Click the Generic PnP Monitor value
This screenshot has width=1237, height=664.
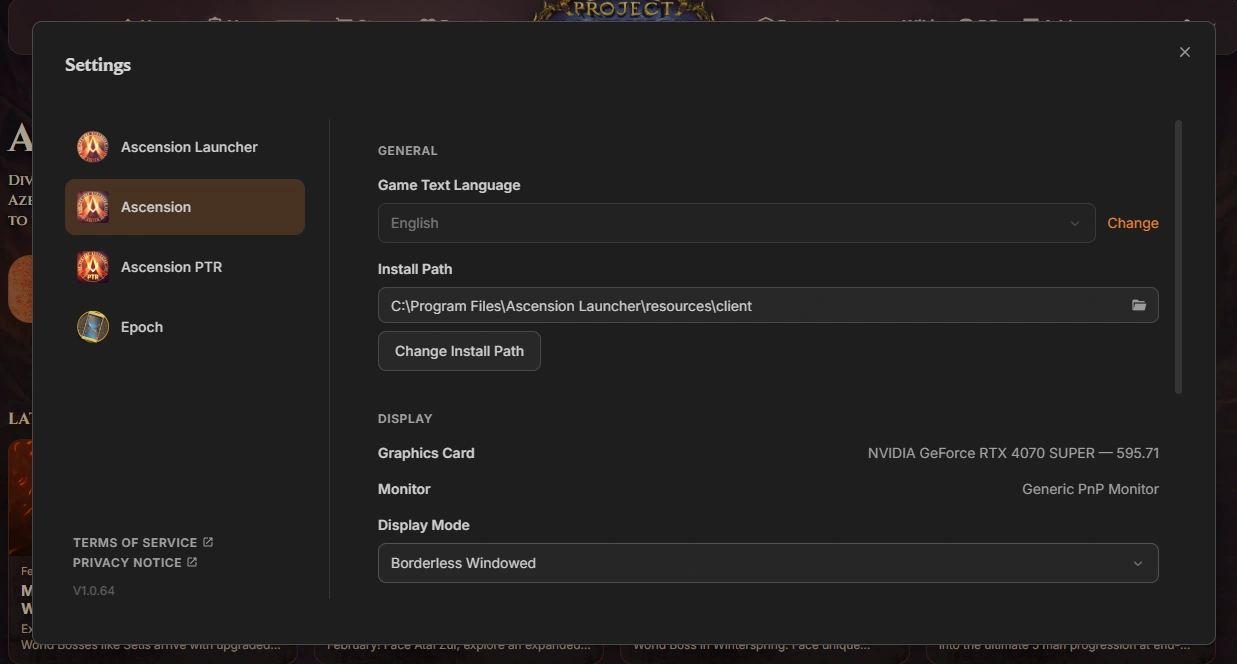[1090, 489]
